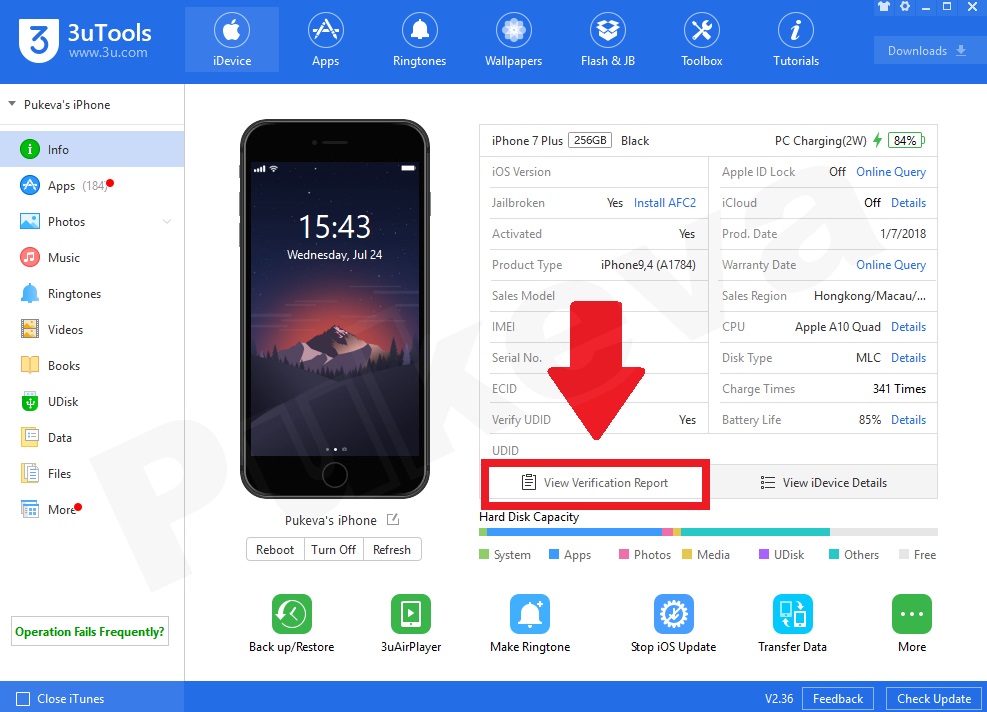Click the Product Type iPhone9,4 (A1784) value

coord(648,265)
